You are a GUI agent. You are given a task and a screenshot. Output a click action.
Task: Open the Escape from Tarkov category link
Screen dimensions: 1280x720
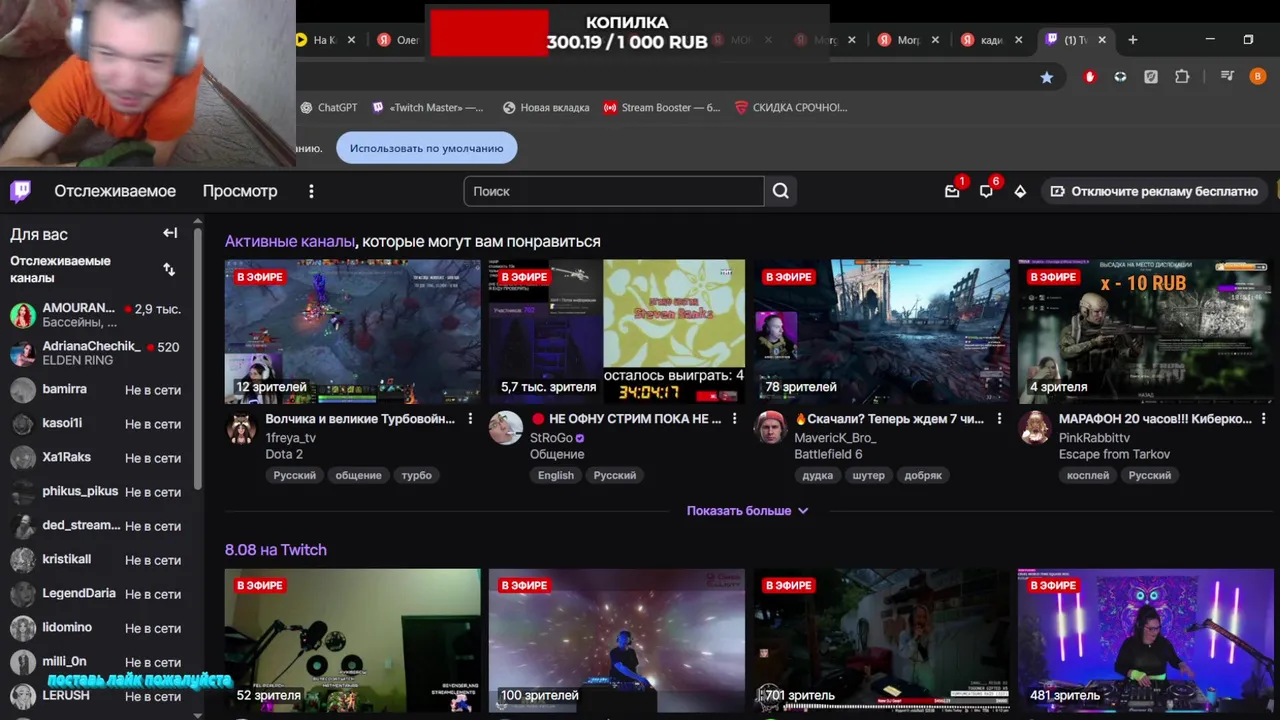click(1114, 454)
